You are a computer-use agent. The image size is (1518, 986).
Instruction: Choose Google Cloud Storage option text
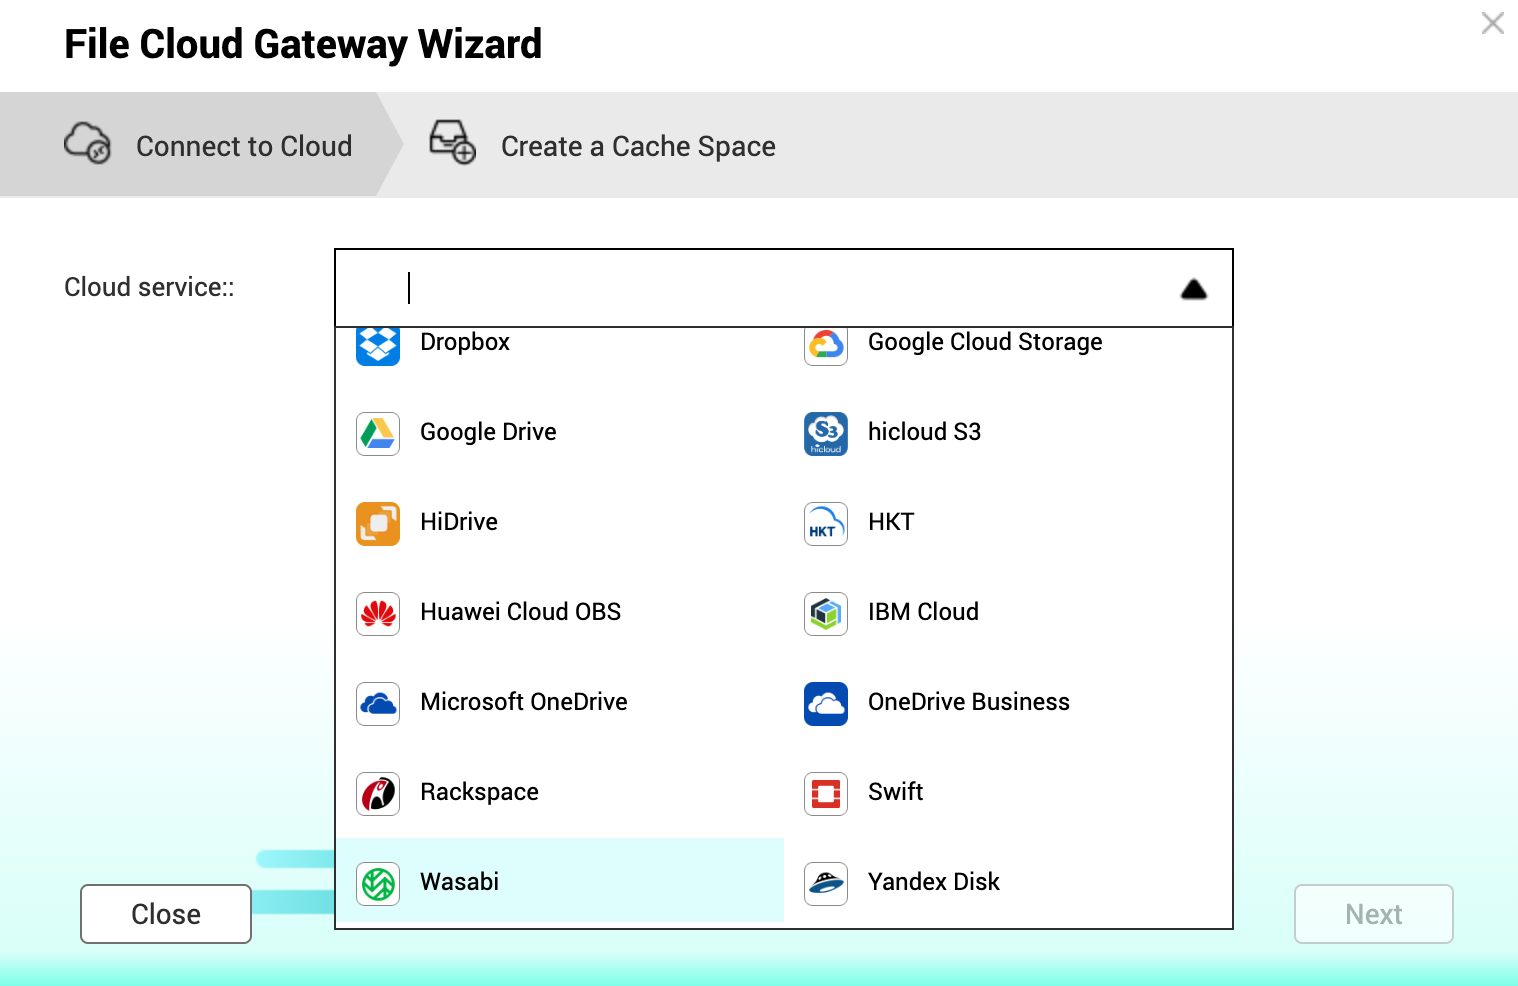coord(985,342)
